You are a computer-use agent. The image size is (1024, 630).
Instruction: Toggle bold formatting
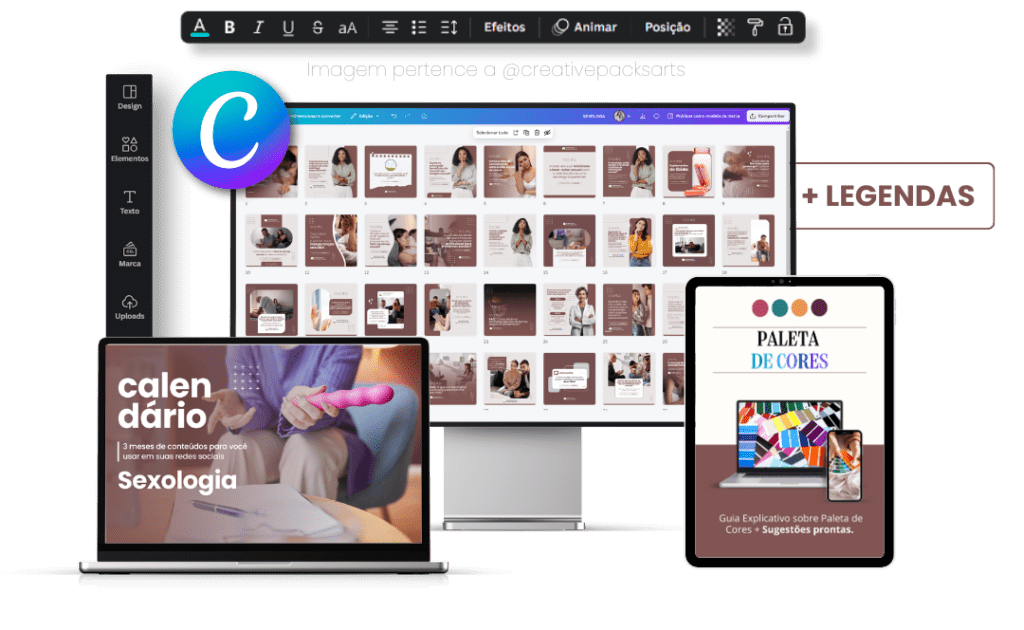229,27
